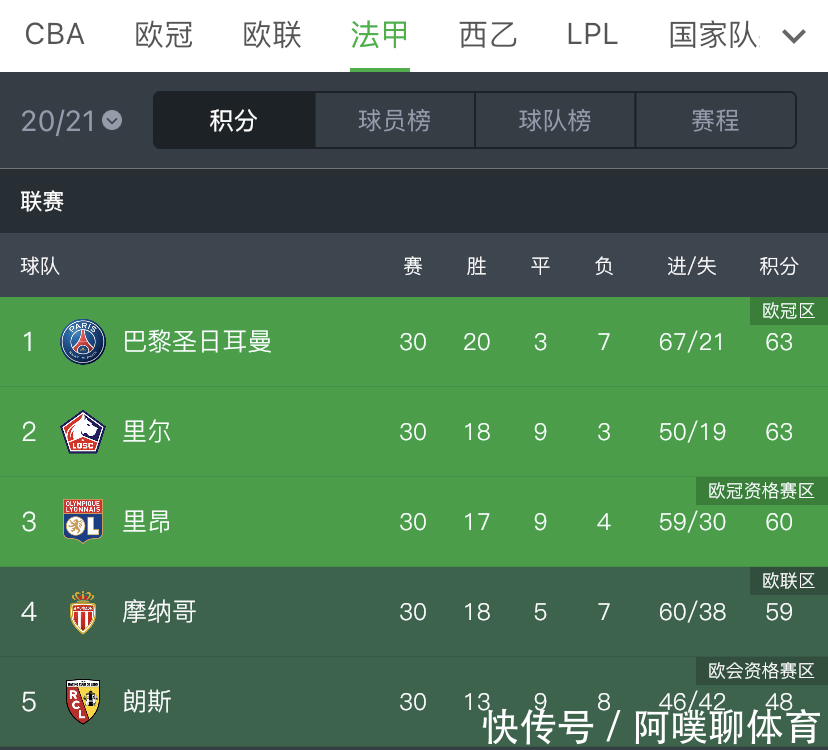Tap the AS Monaco club crest
The height and width of the screenshot is (750, 828).
[x=83, y=611]
